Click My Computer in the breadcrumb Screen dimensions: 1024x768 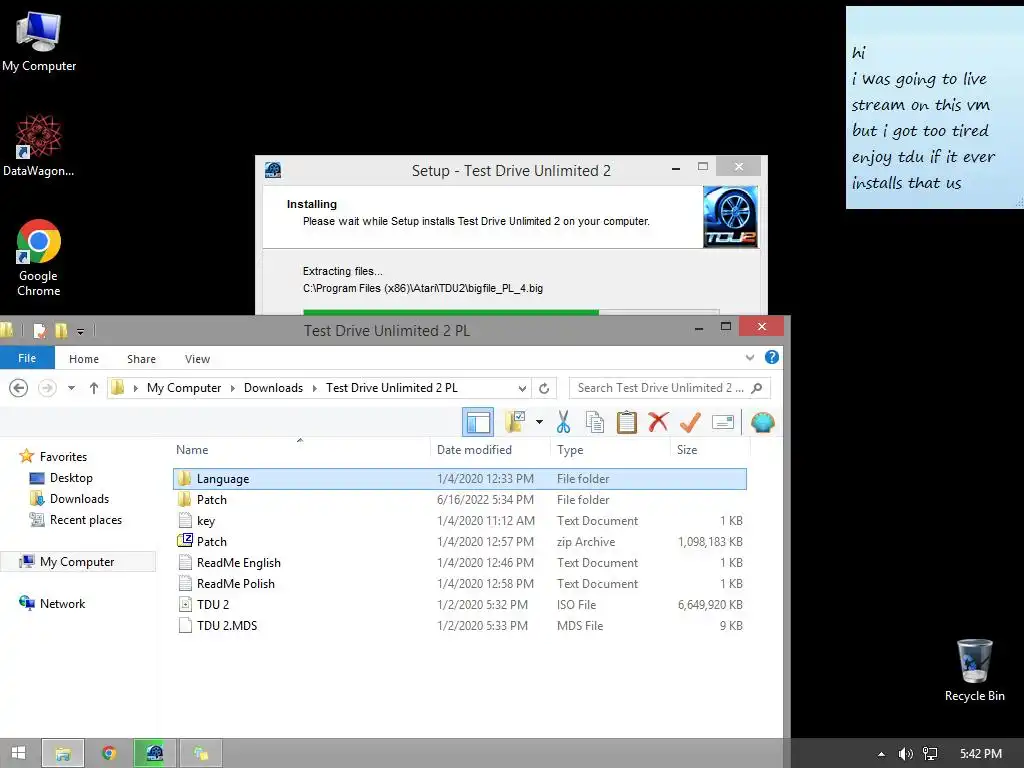tap(184, 388)
